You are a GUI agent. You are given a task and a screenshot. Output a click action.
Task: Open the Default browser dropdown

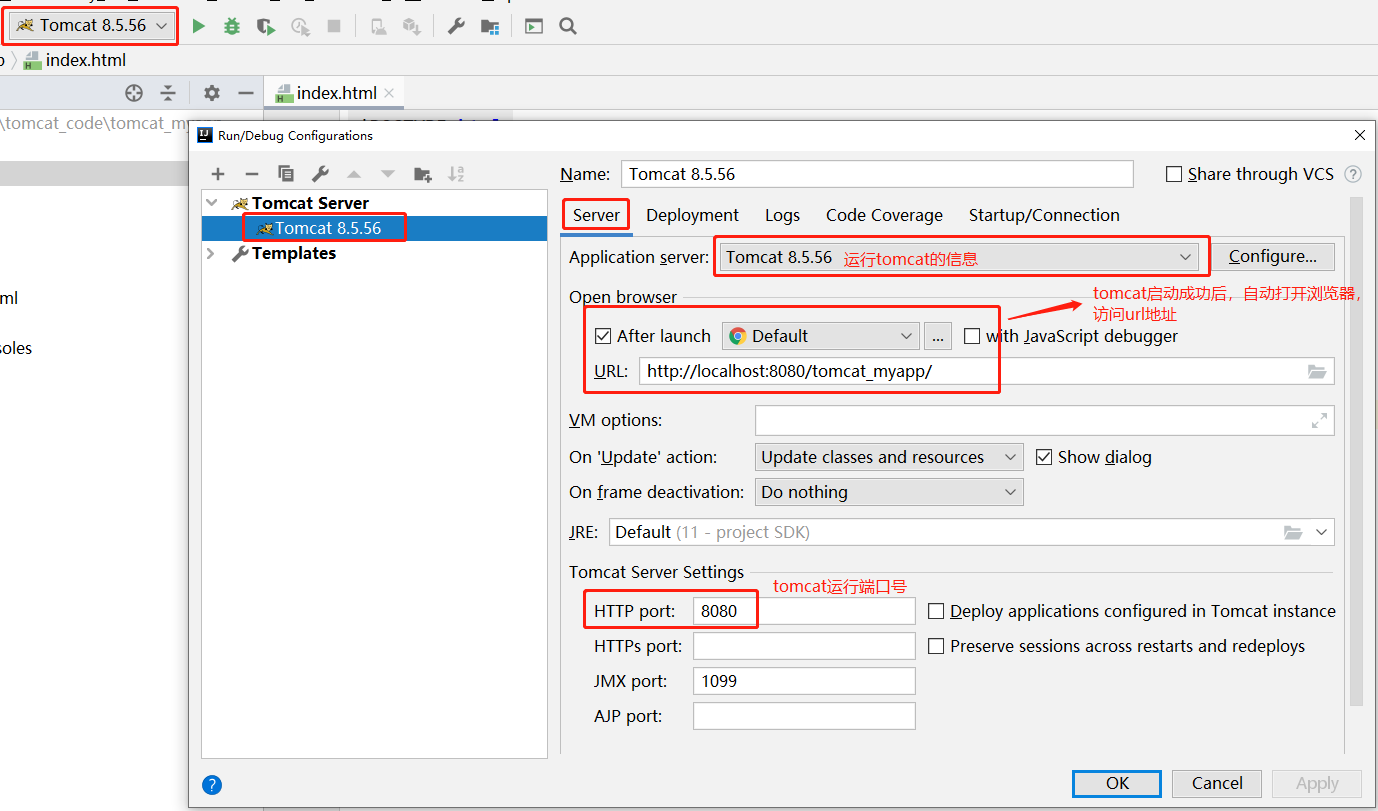[x=820, y=336]
